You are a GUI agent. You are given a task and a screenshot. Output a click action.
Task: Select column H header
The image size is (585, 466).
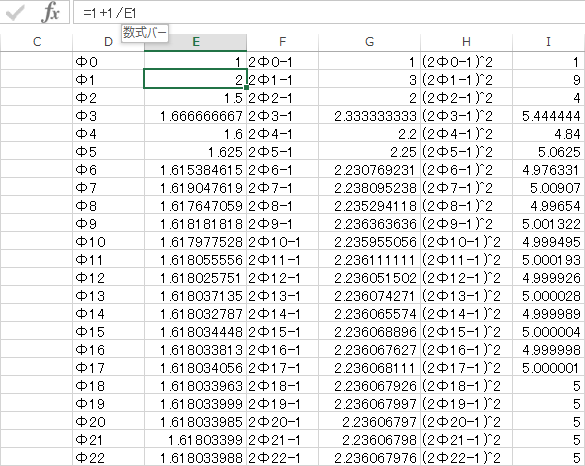pyautogui.click(x=466, y=42)
